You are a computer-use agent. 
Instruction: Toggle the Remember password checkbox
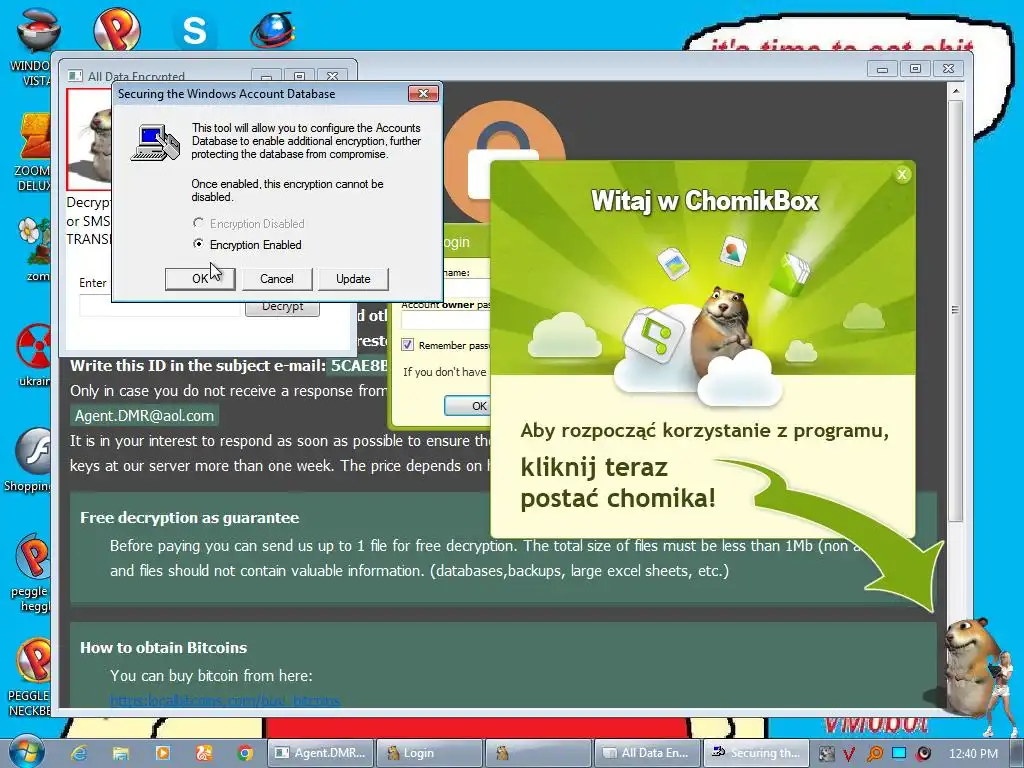(408, 345)
